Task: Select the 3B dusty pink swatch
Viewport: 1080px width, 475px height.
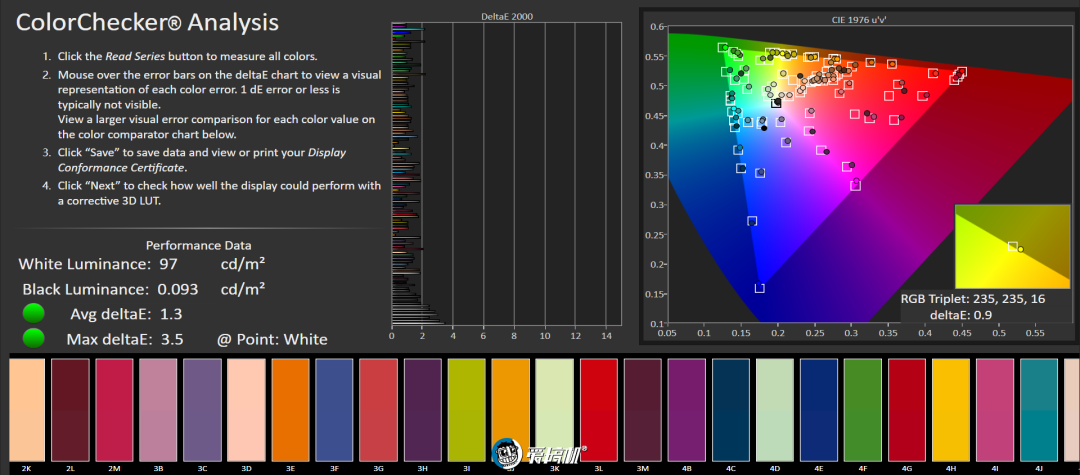Action: point(158,410)
